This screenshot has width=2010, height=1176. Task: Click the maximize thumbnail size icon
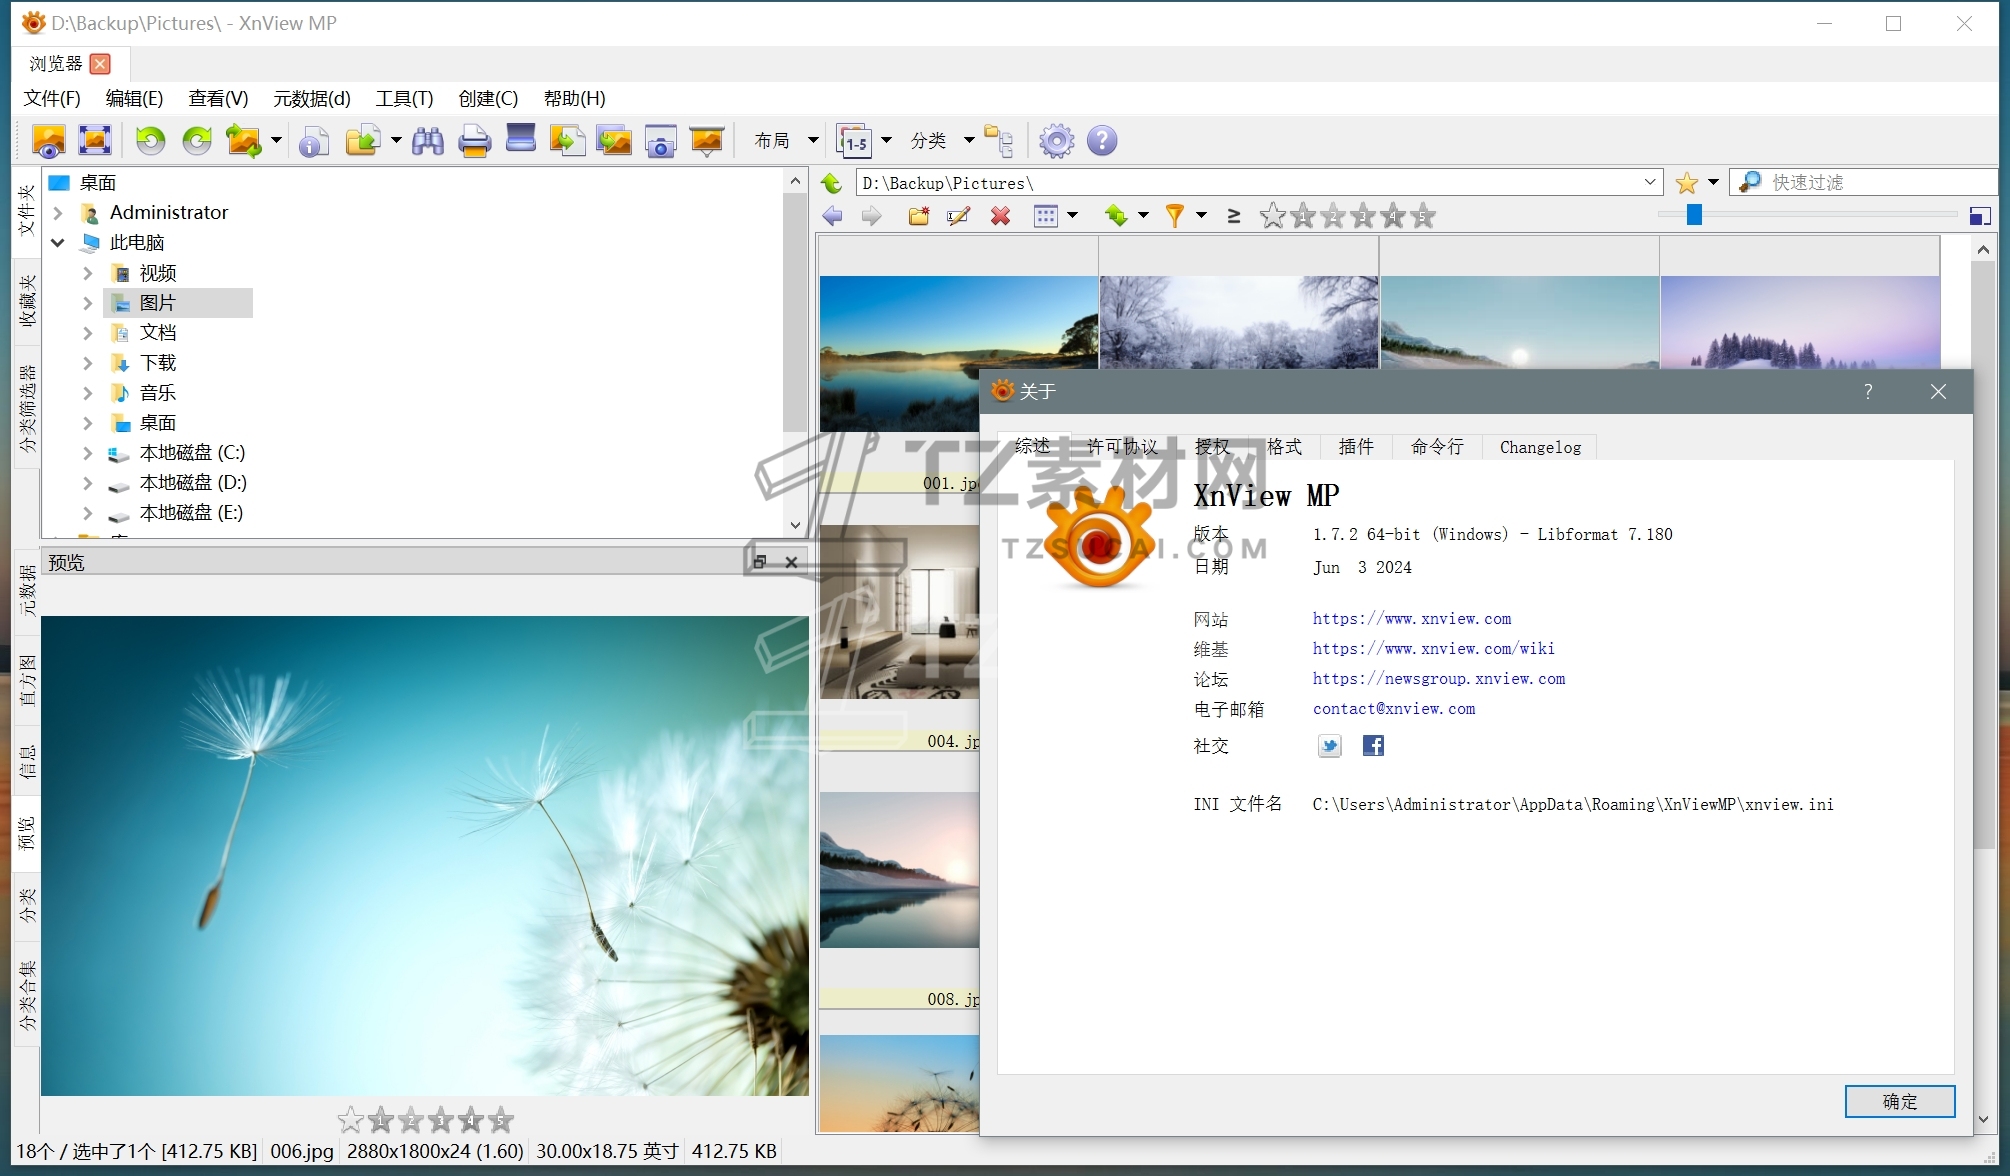[1979, 216]
